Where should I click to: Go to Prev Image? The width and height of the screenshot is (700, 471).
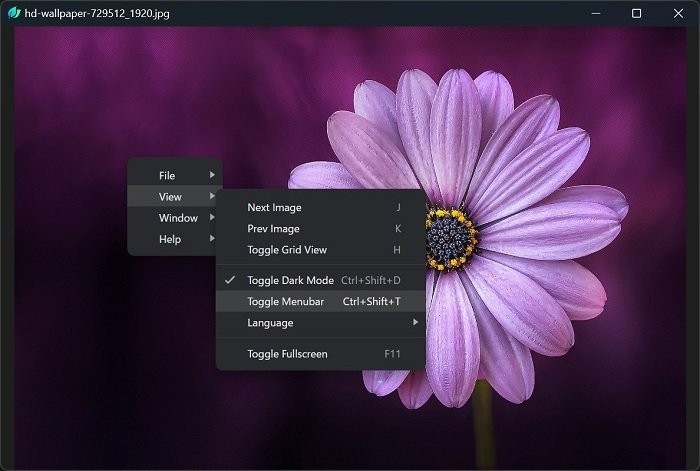[273, 229]
